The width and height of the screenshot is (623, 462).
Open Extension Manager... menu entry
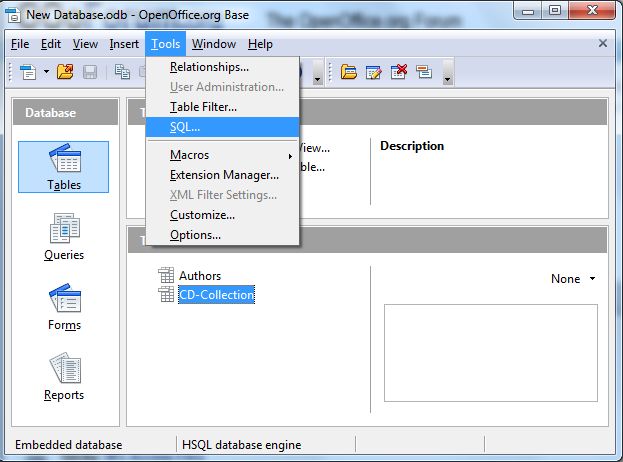222,175
